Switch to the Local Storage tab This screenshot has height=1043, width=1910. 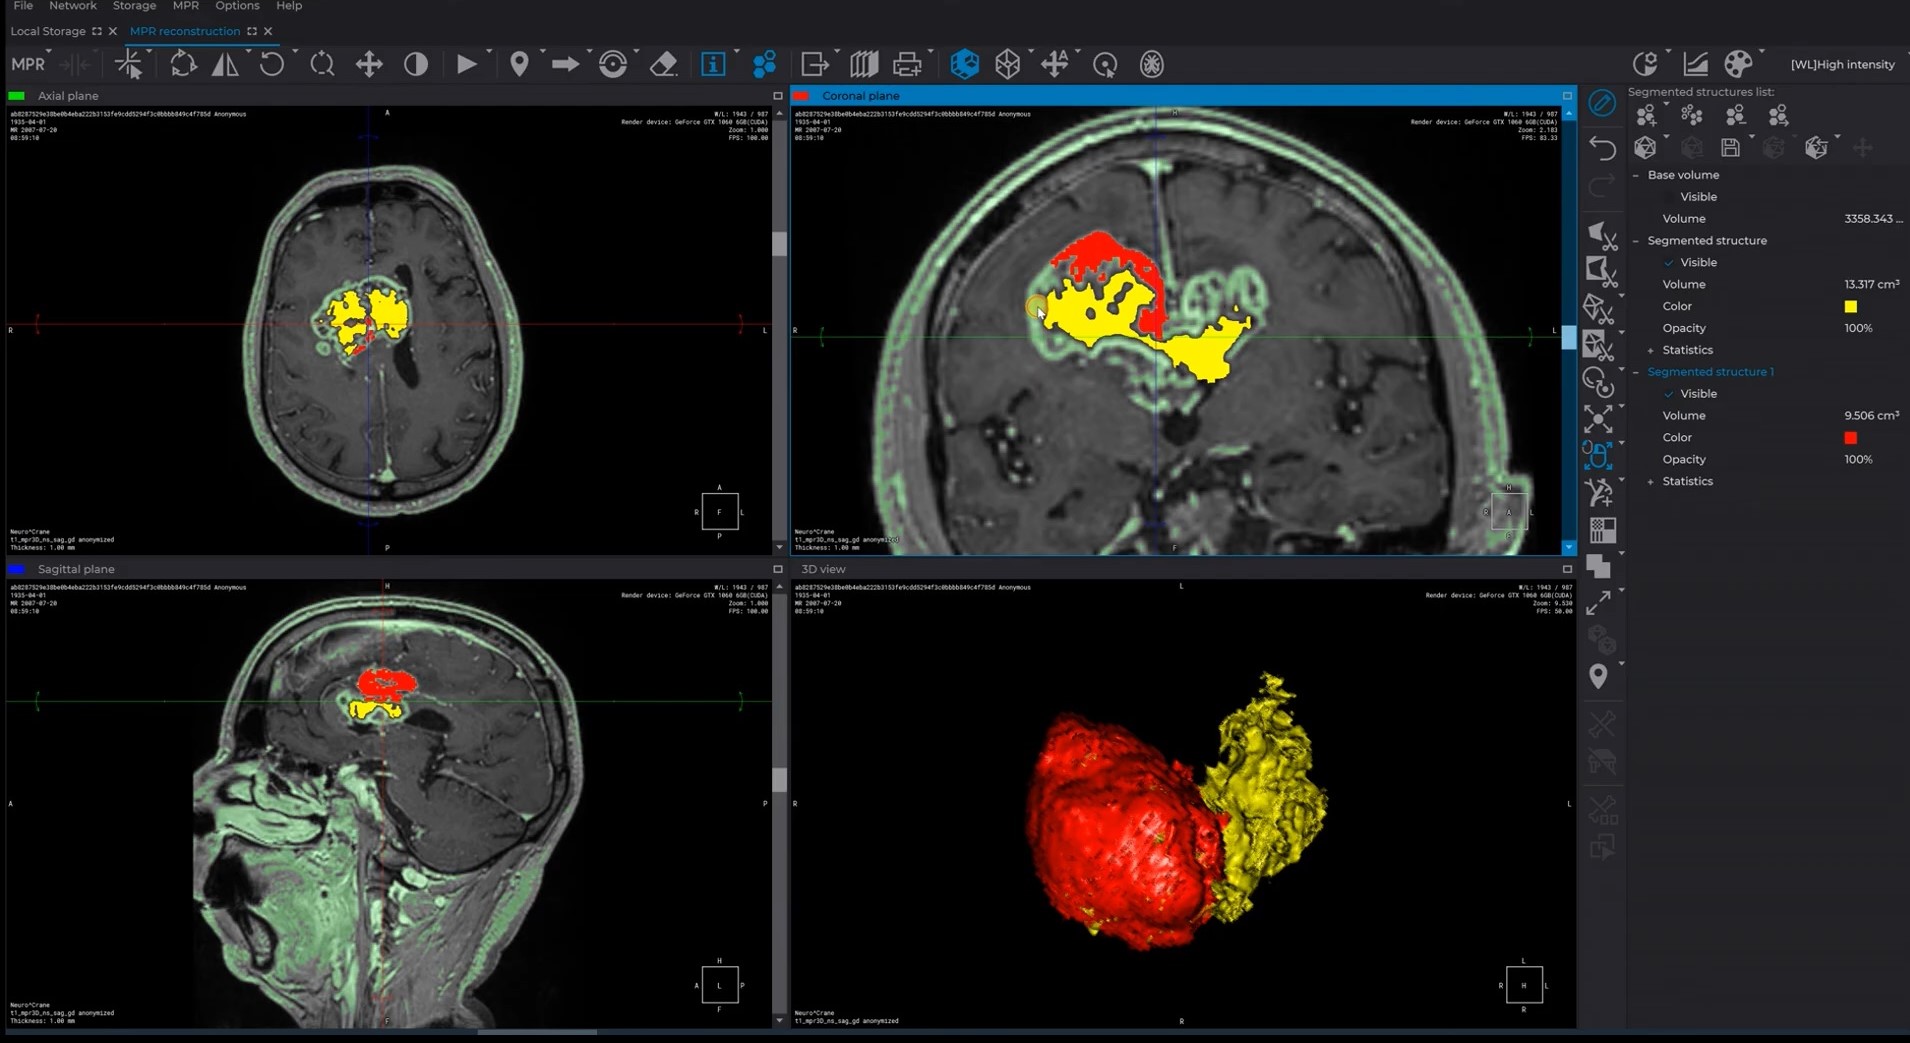tap(48, 31)
